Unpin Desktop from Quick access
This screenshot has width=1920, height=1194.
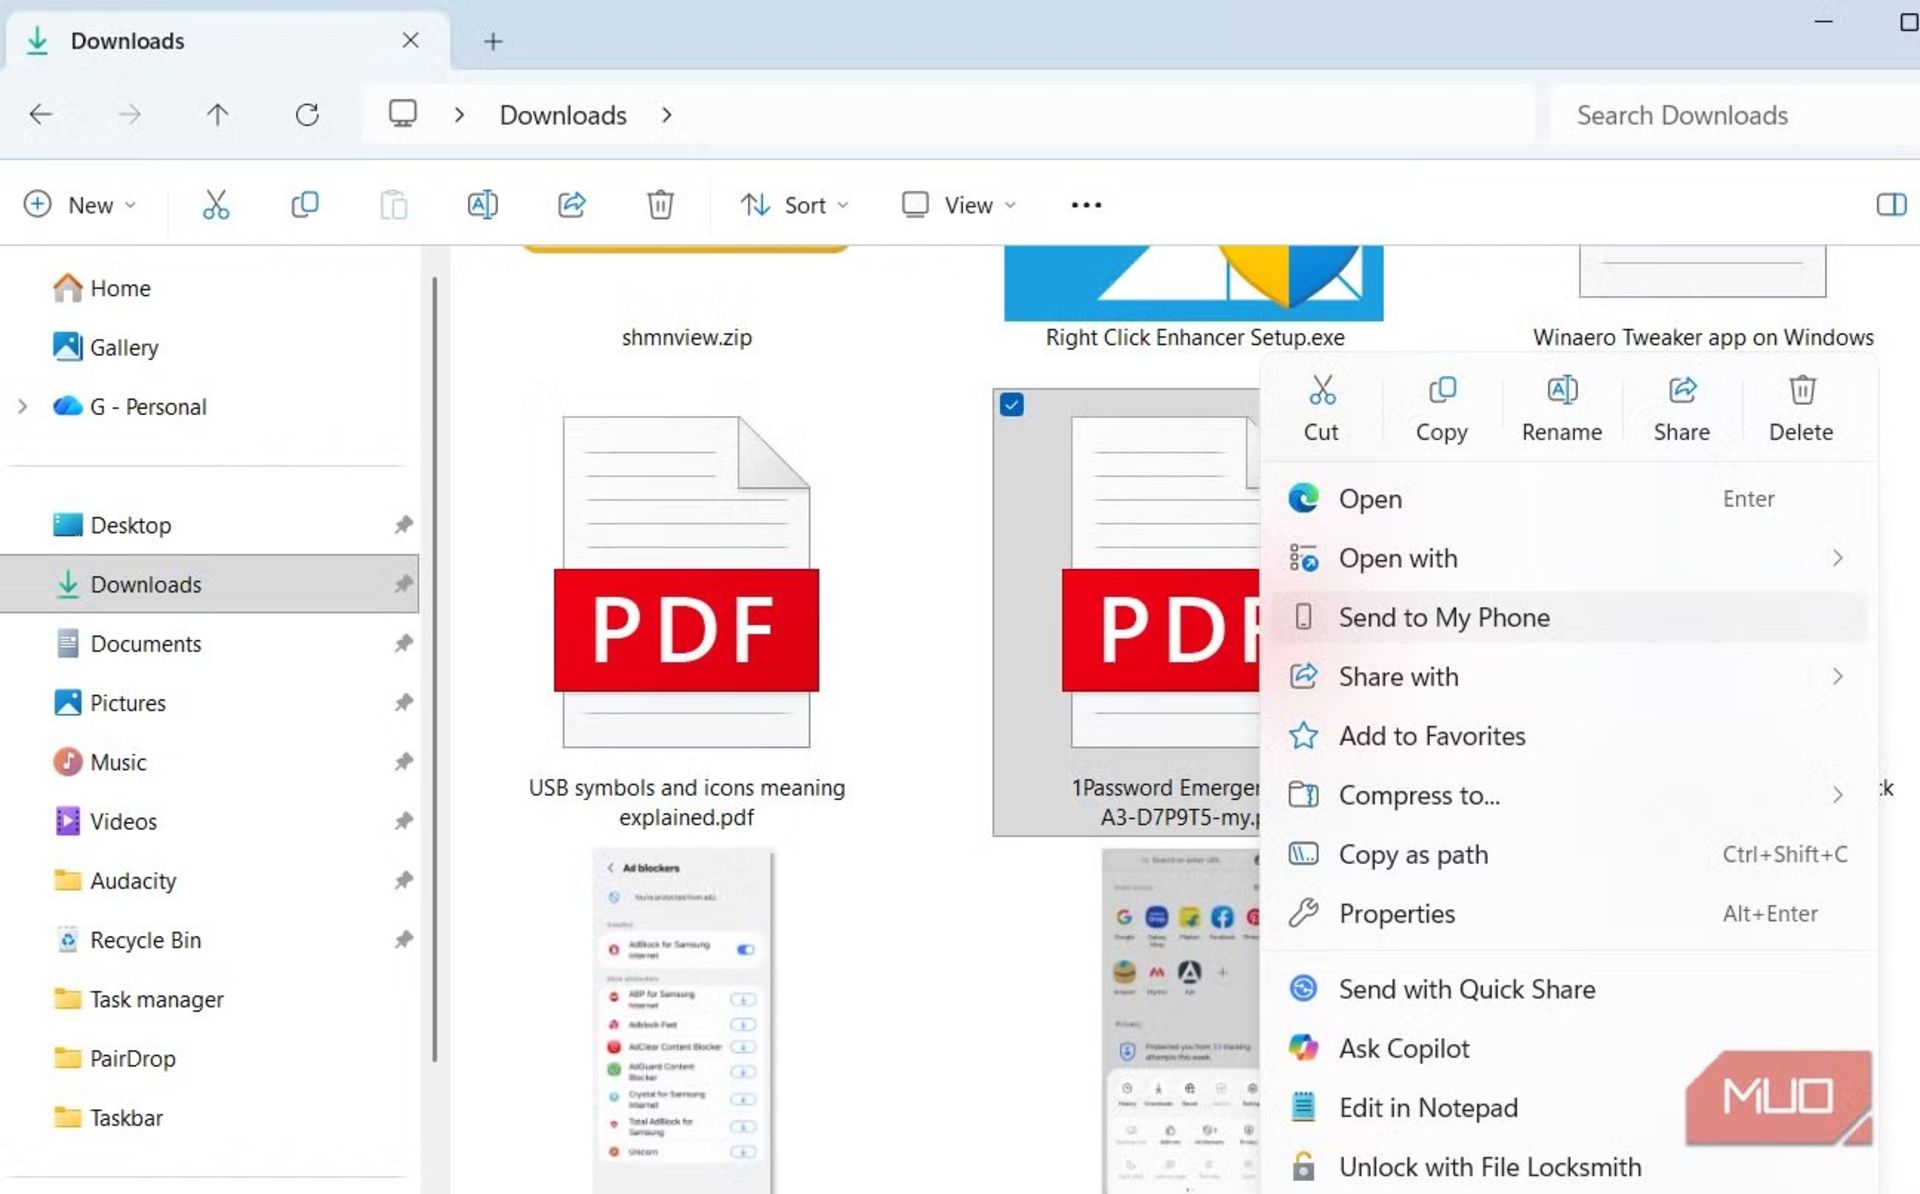point(403,525)
